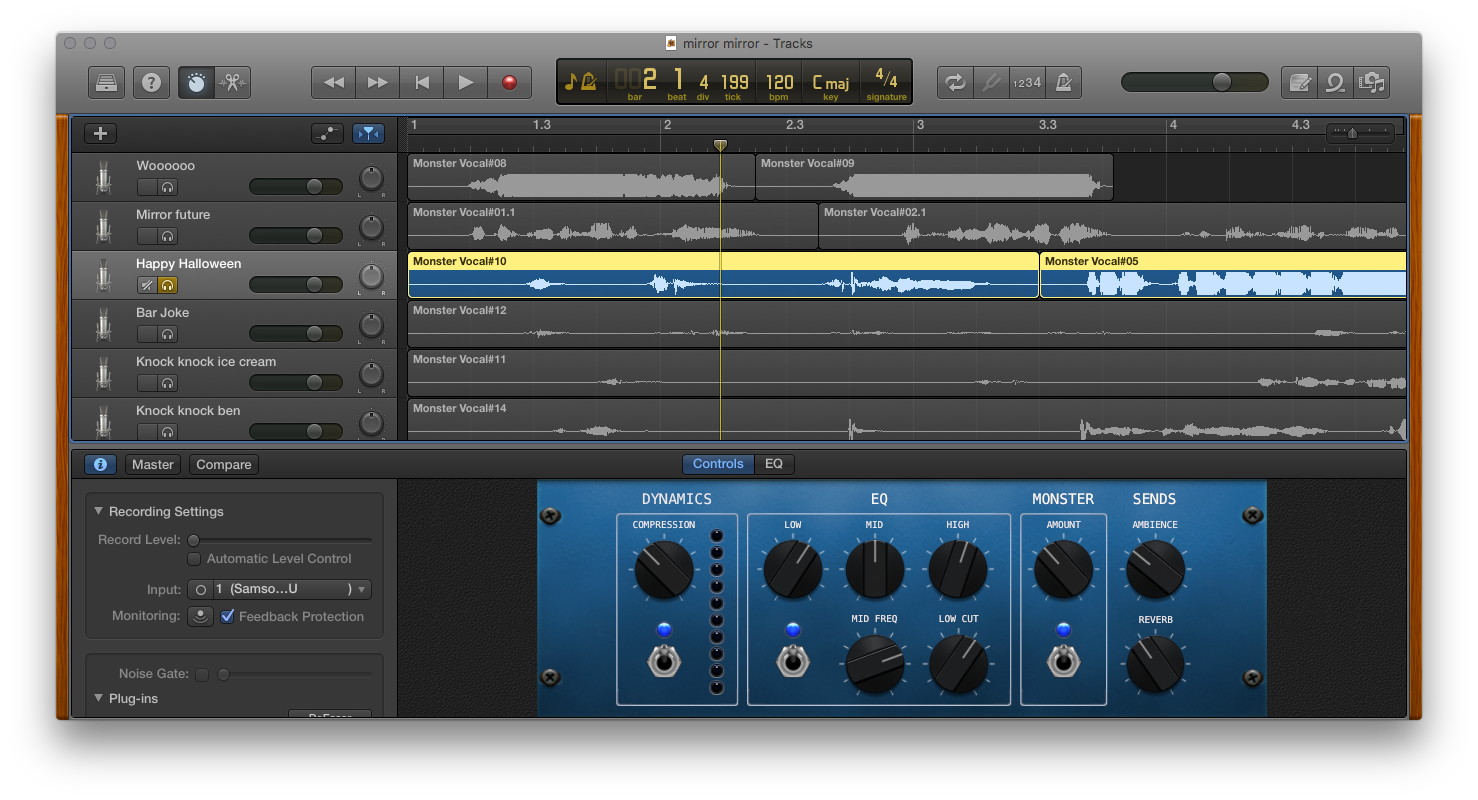Solo the Woooooo track with headphones

168,187
